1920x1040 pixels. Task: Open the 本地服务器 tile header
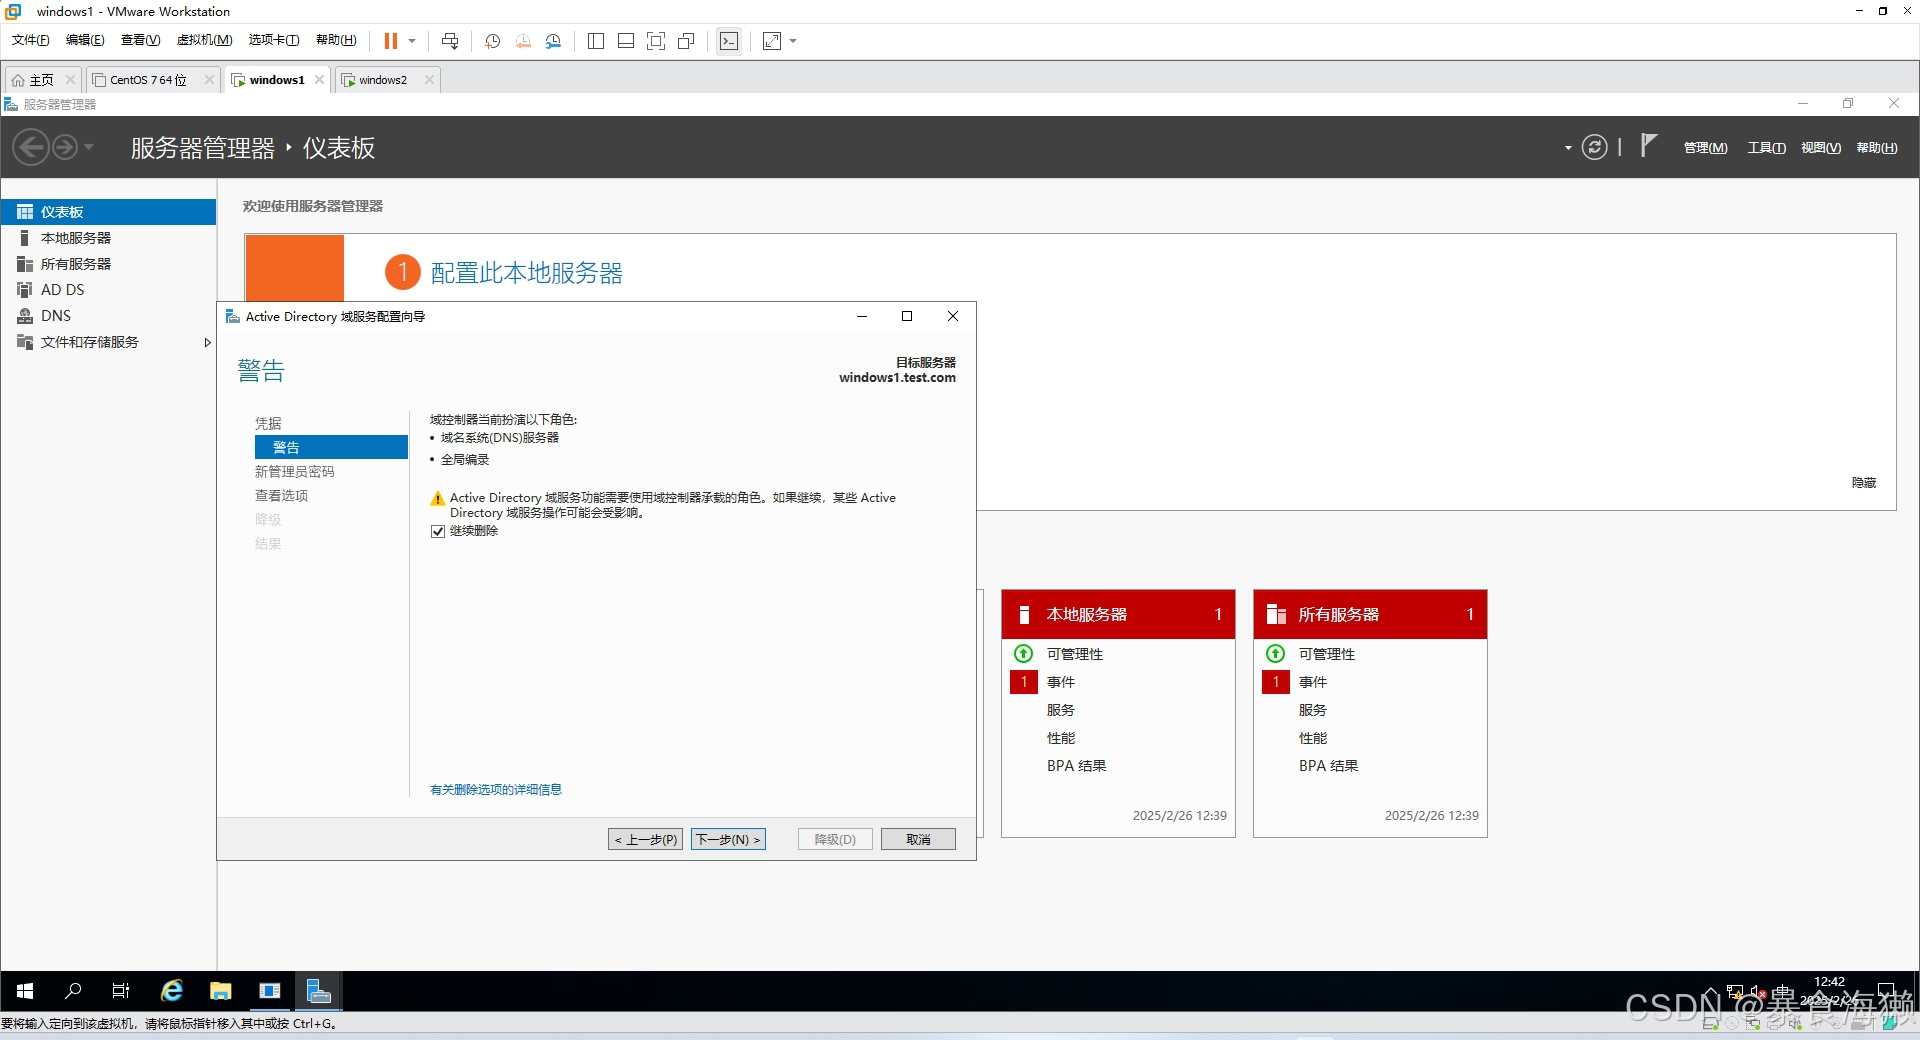[1118, 615]
